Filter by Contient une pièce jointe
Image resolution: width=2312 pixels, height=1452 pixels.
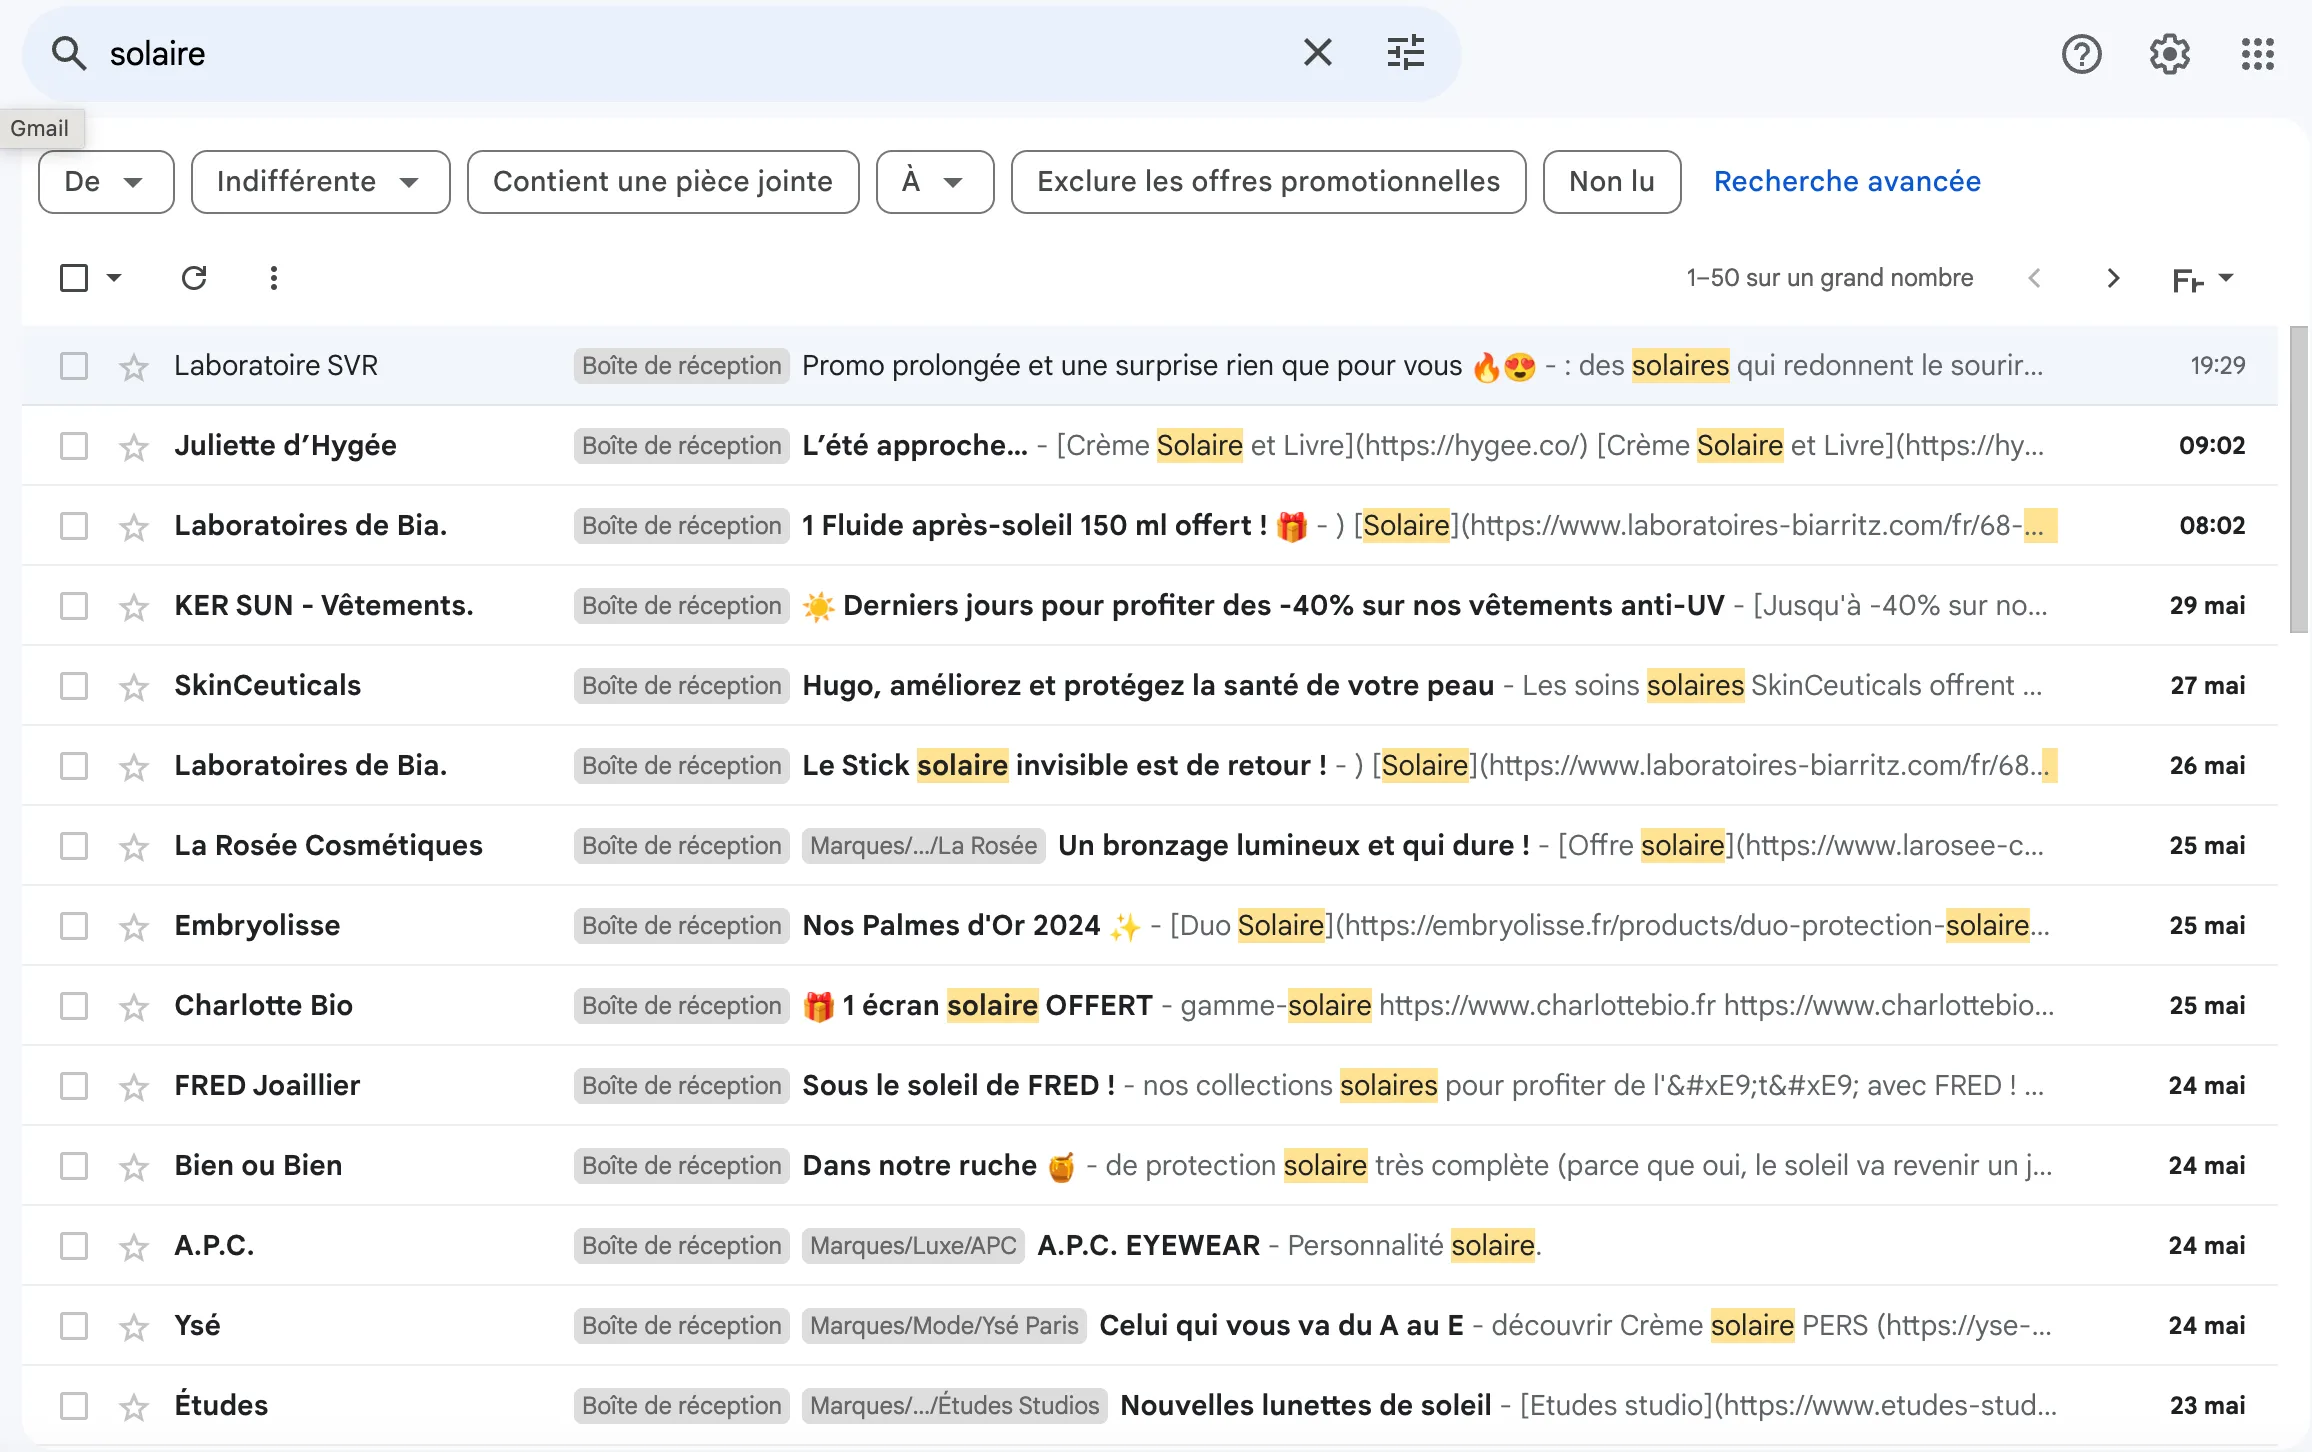(663, 182)
